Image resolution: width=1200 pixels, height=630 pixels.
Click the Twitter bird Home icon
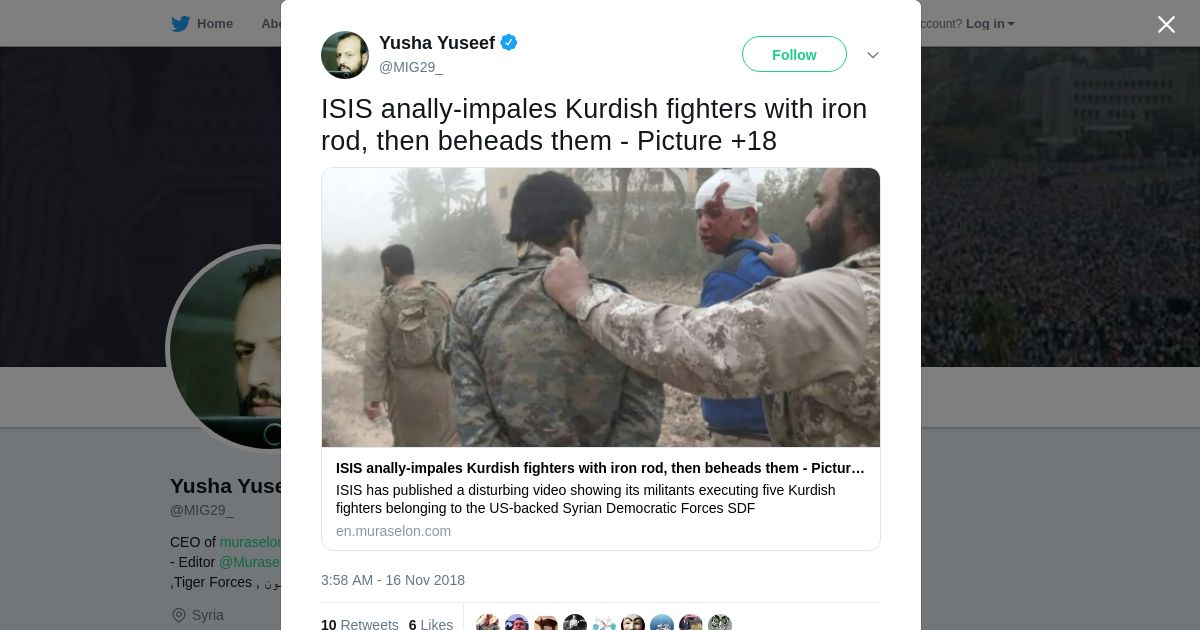tap(180, 24)
